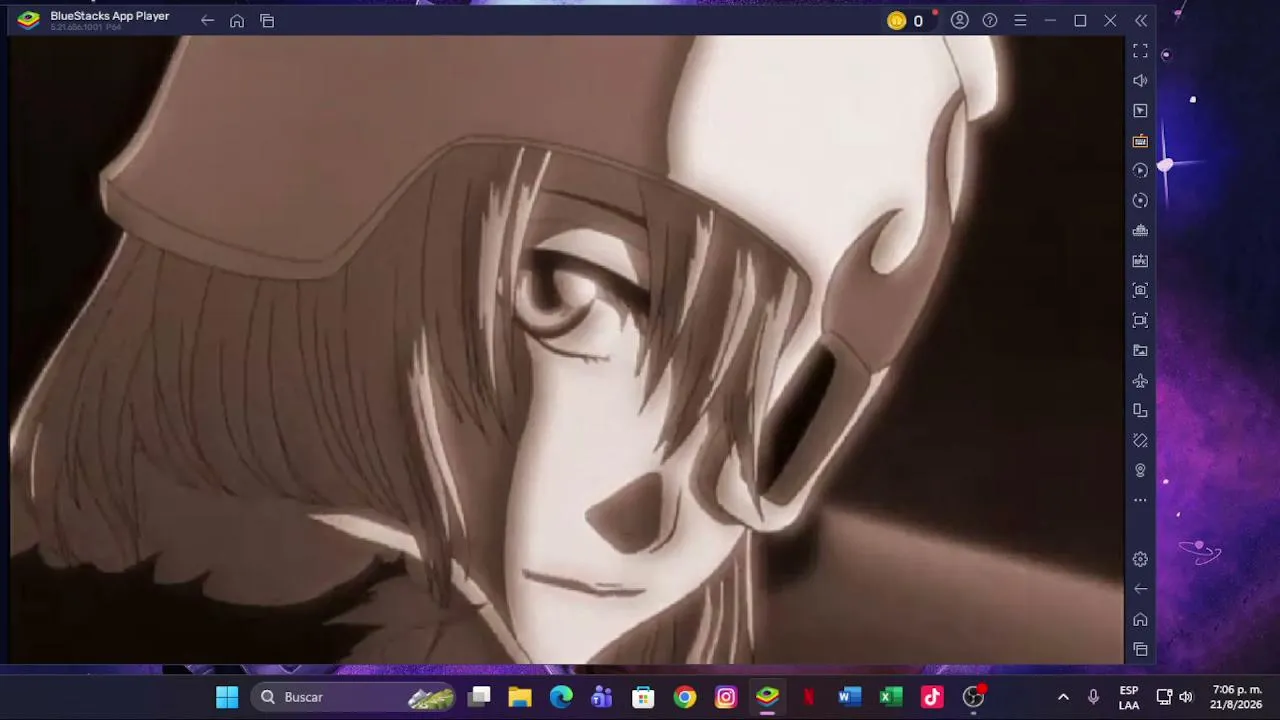1280x720 pixels.
Task: Open the BlueStacks account profile
Action: [960, 20]
